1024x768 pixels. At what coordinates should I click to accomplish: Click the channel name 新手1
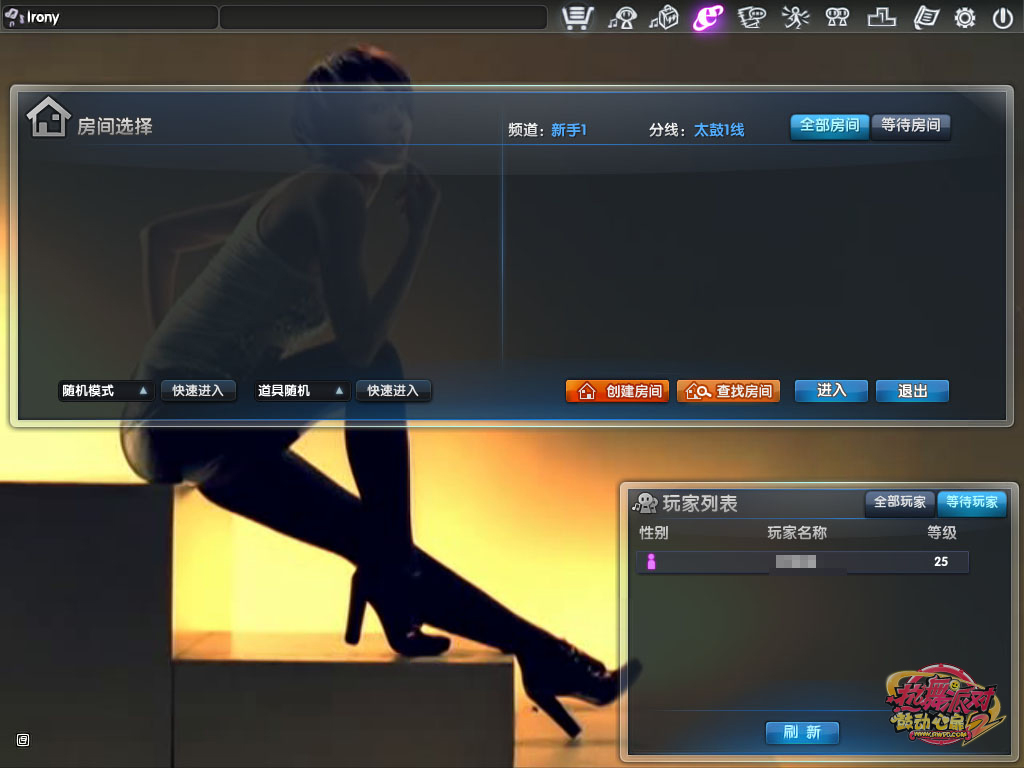[x=568, y=130]
